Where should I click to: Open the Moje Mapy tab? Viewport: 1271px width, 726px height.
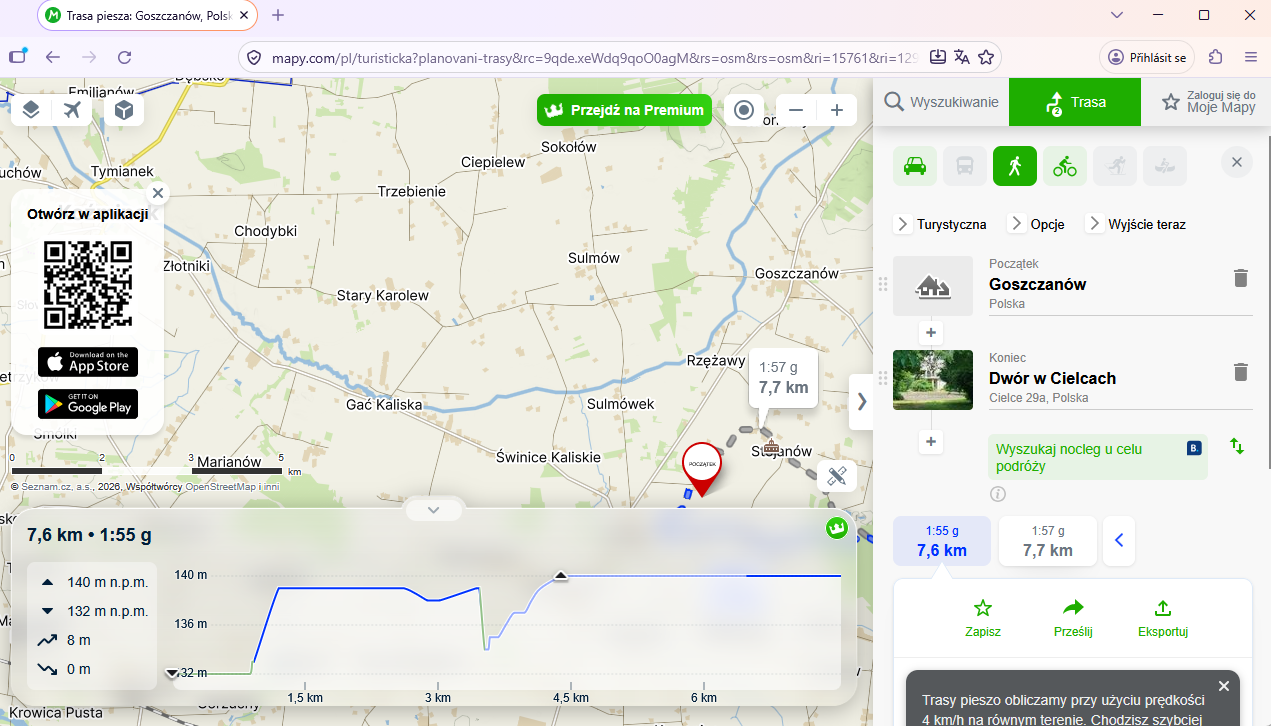(x=1207, y=102)
